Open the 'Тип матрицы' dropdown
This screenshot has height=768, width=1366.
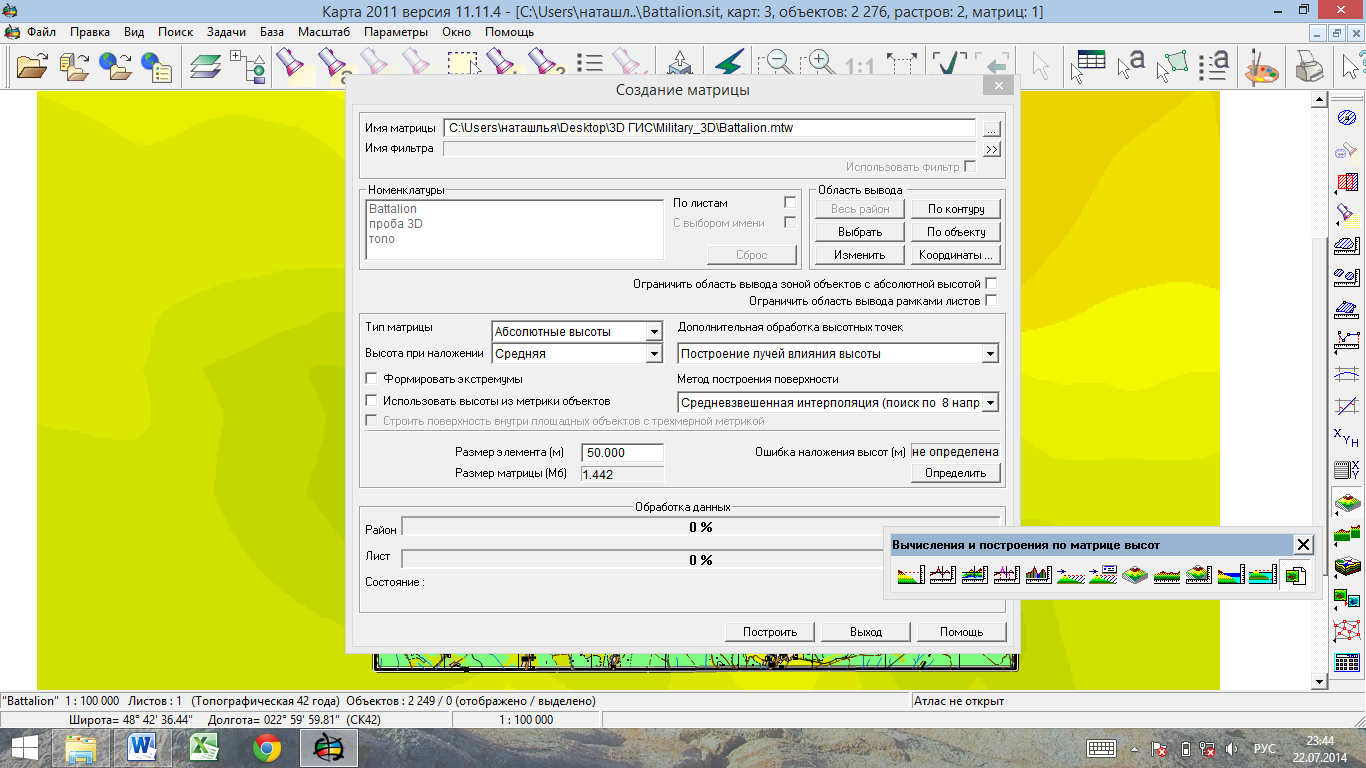click(654, 331)
